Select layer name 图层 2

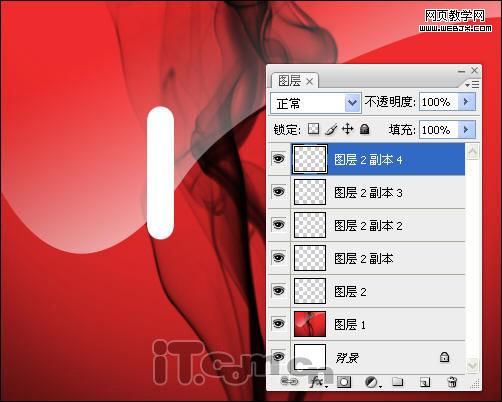350,291
